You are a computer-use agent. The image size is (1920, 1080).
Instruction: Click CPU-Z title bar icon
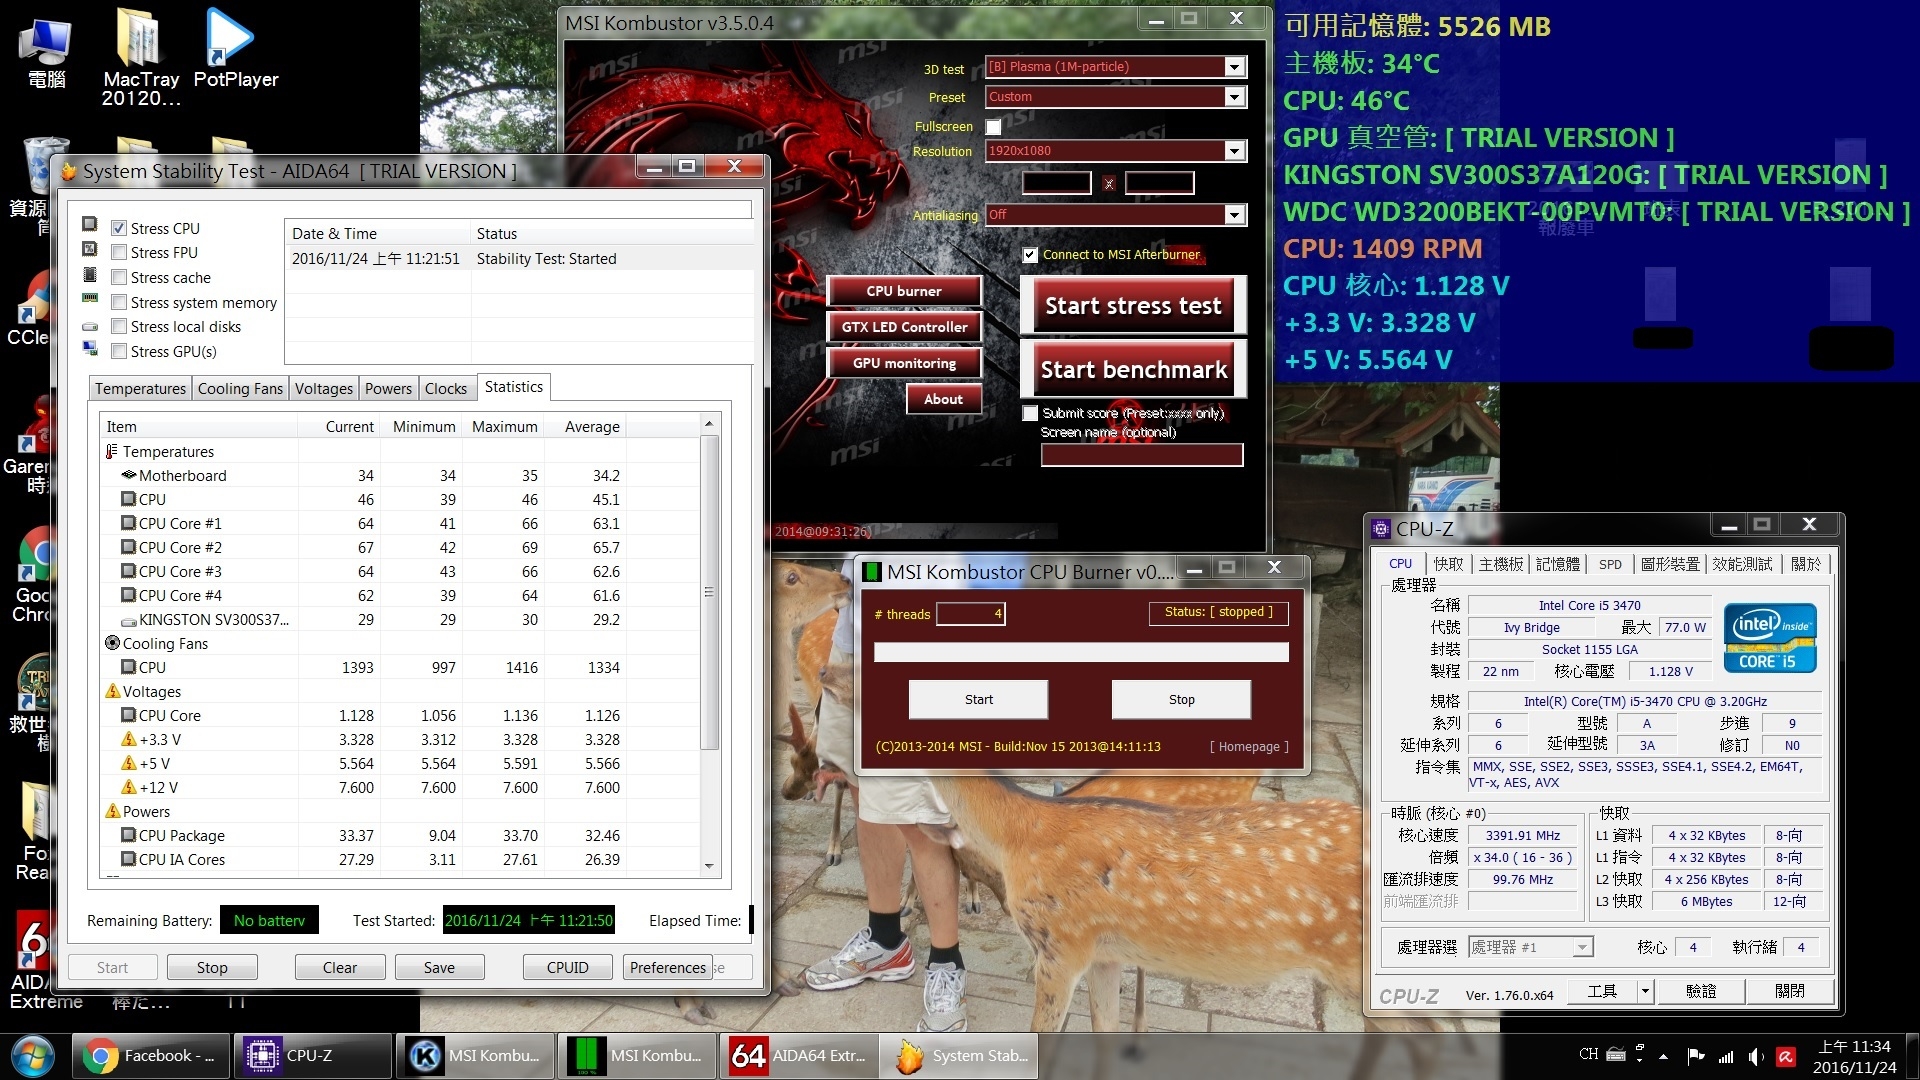click(x=1381, y=528)
